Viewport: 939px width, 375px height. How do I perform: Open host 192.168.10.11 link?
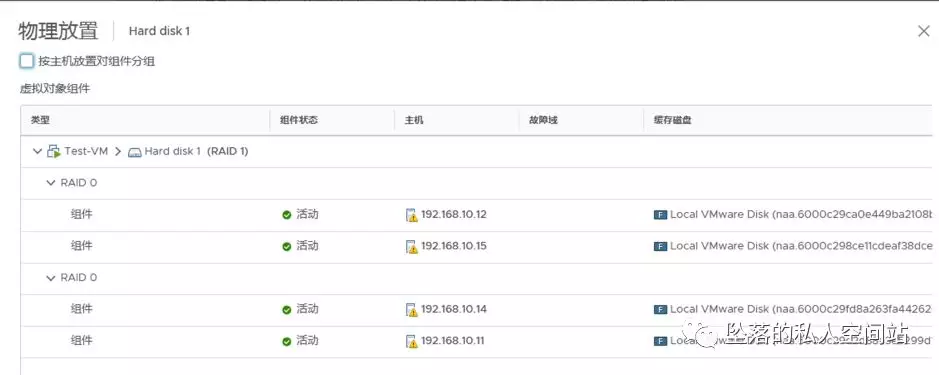click(x=453, y=341)
